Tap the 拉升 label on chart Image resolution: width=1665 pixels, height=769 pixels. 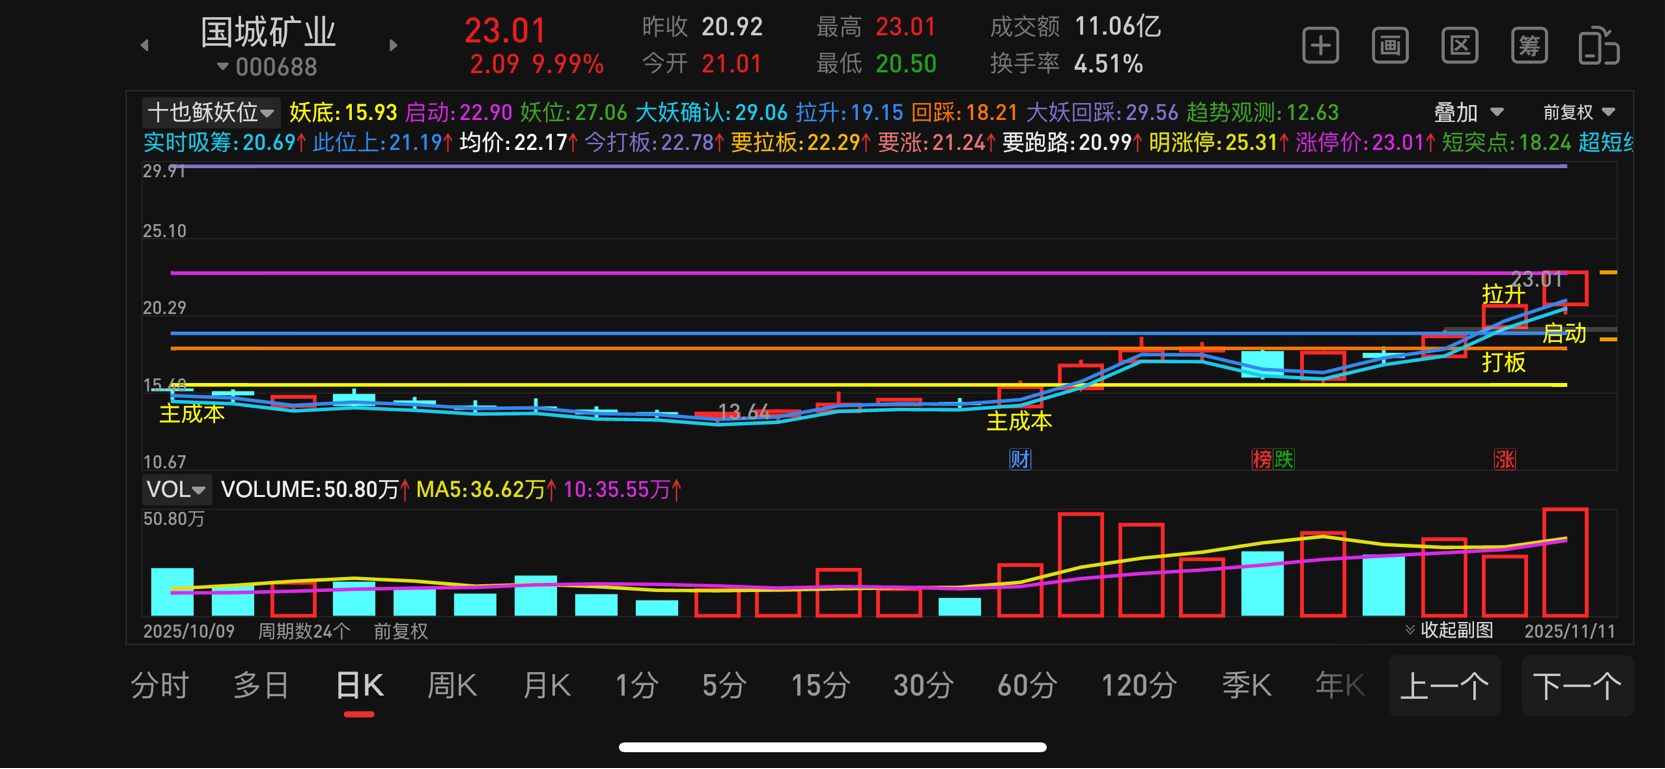pos(1503,294)
